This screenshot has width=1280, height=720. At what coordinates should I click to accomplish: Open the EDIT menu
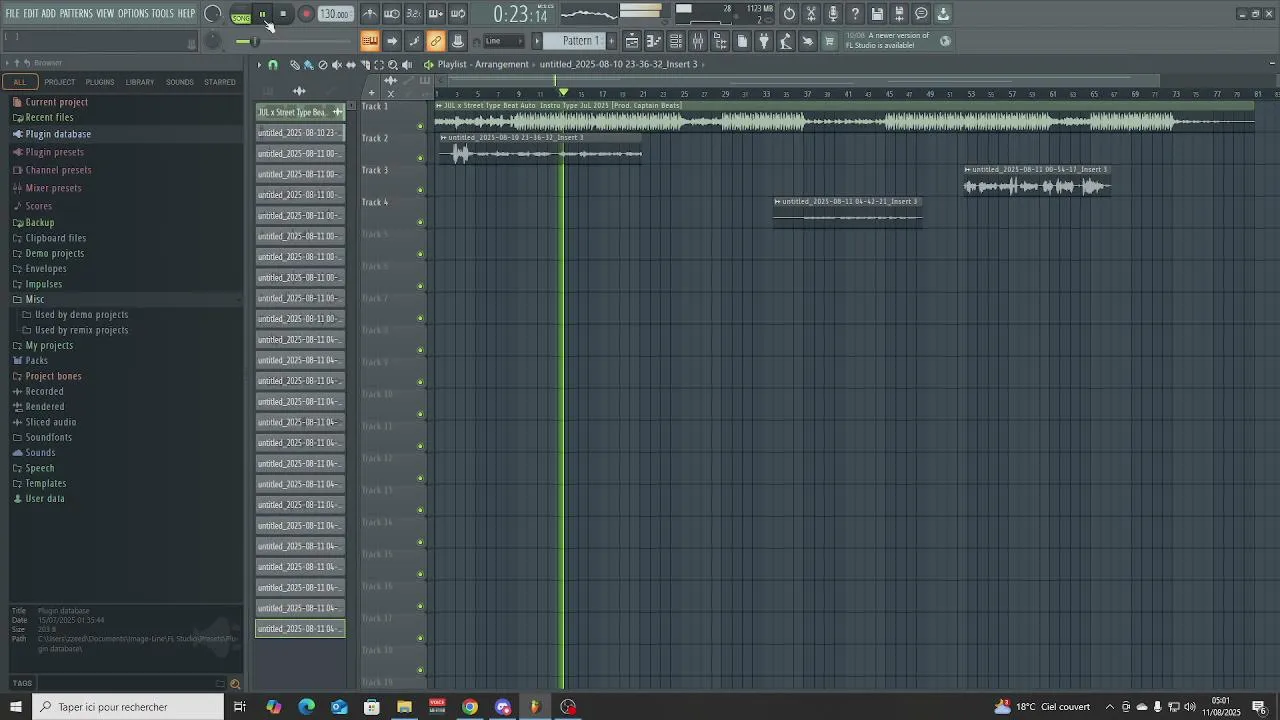[31, 14]
